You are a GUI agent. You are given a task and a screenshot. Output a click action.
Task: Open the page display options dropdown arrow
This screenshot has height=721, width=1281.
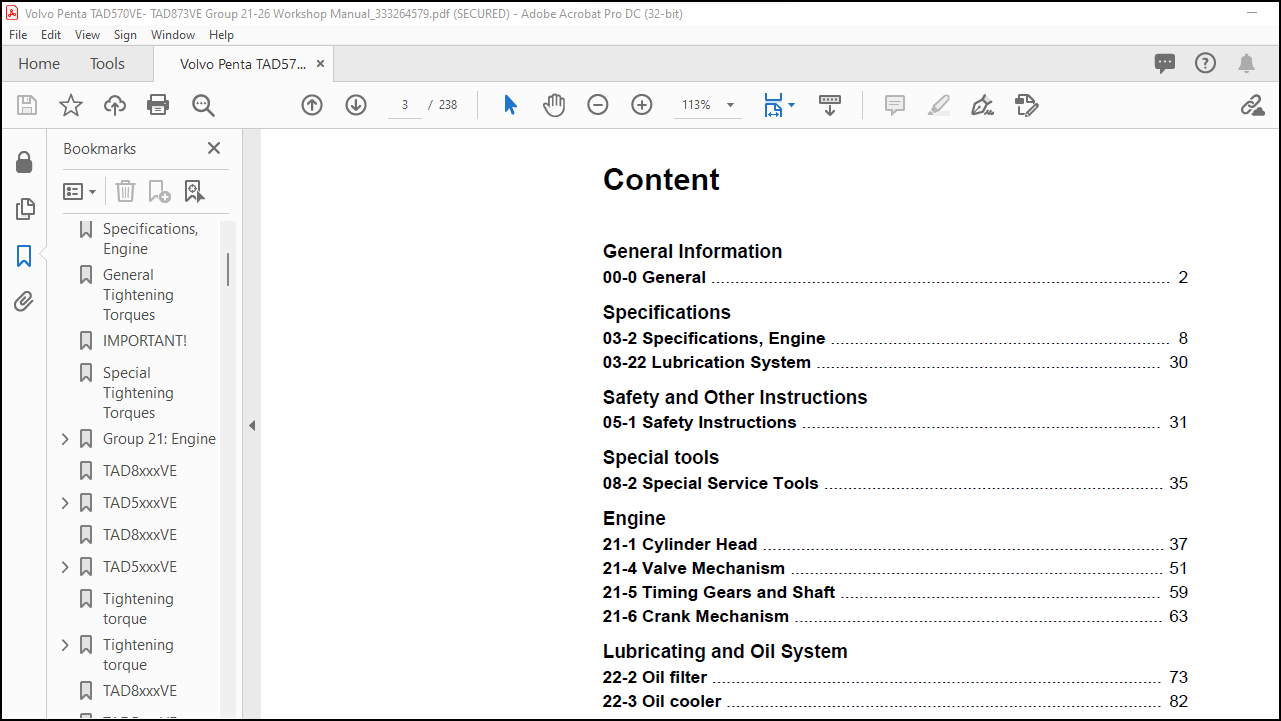click(791, 105)
